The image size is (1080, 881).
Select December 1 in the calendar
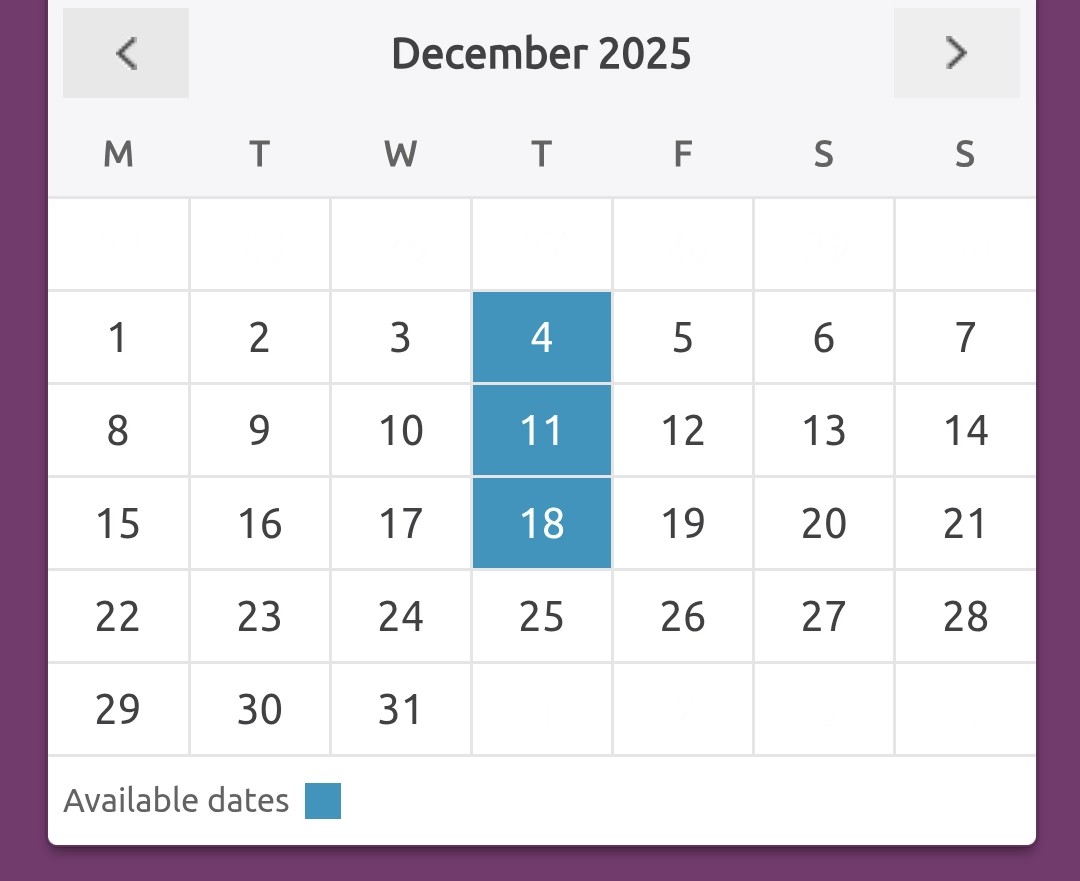(x=118, y=338)
